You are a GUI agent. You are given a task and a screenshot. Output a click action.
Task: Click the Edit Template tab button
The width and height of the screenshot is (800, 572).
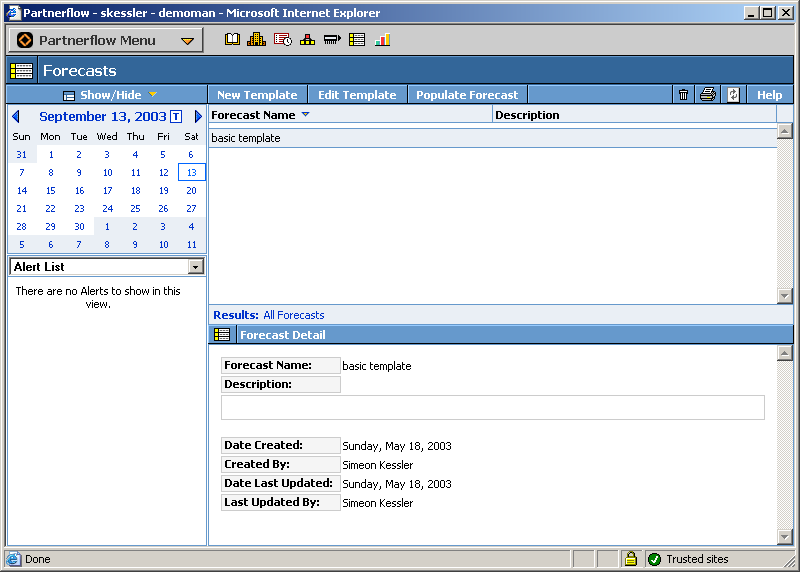tap(357, 95)
